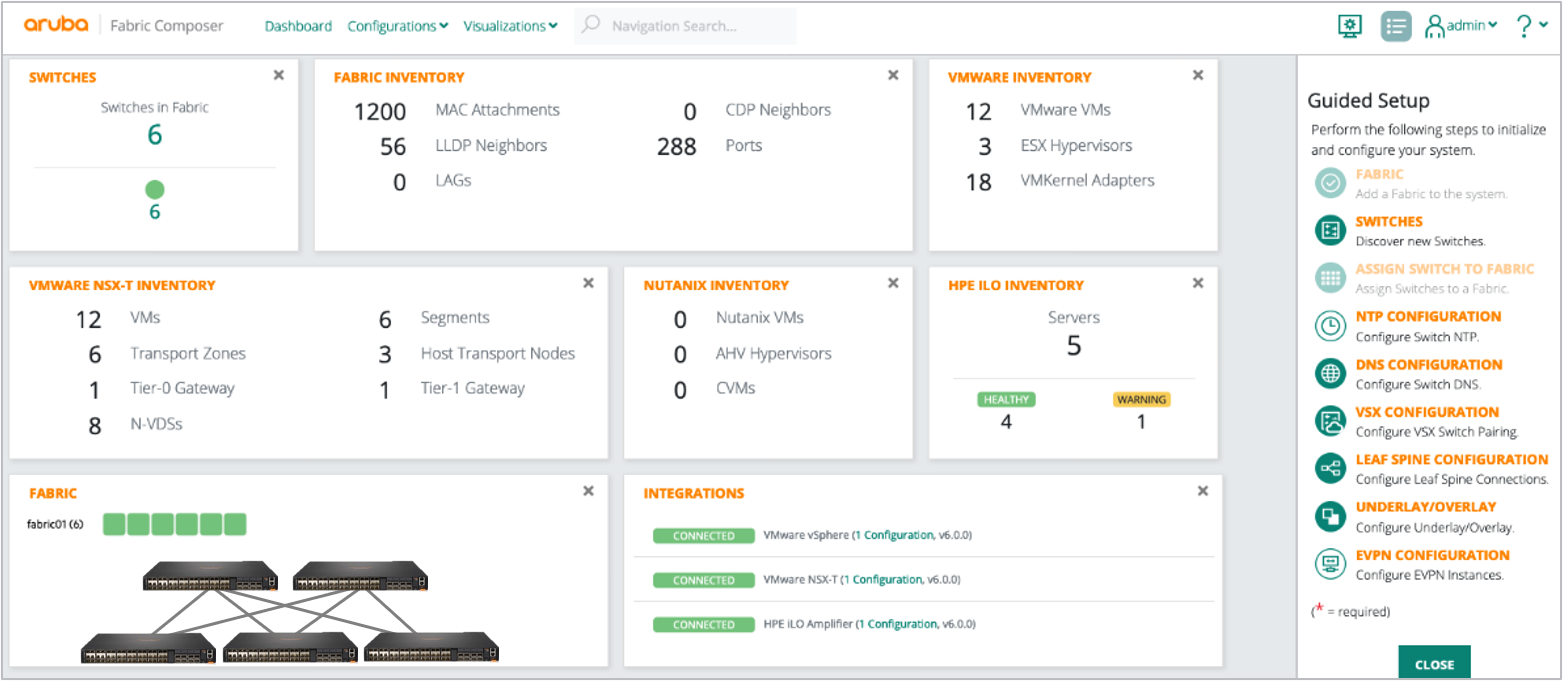Open the NTP CONFIGURATION link
Image resolution: width=1563 pixels, height=681 pixels.
1428,316
